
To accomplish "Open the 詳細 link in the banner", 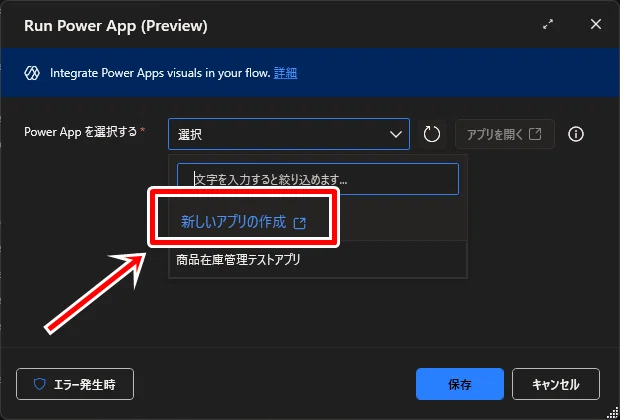I will [285, 73].
